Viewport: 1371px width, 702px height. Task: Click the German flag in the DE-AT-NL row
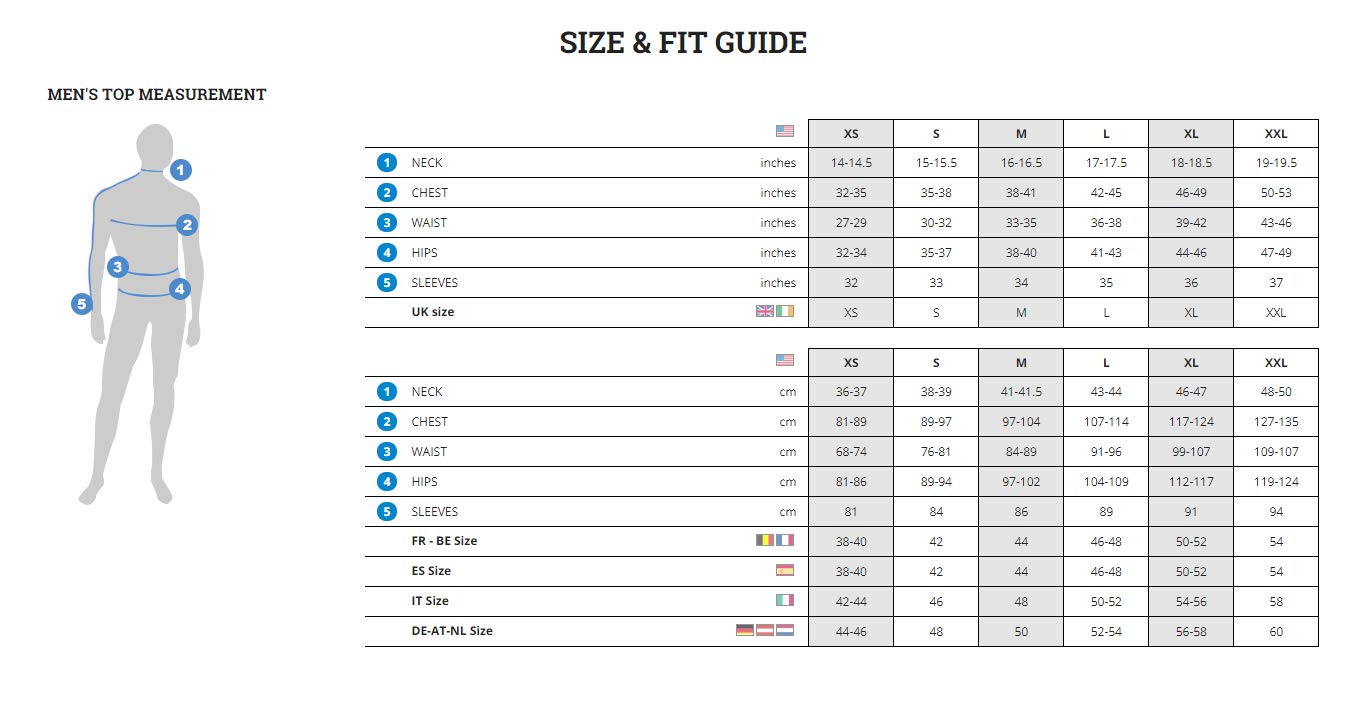[x=745, y=630]
